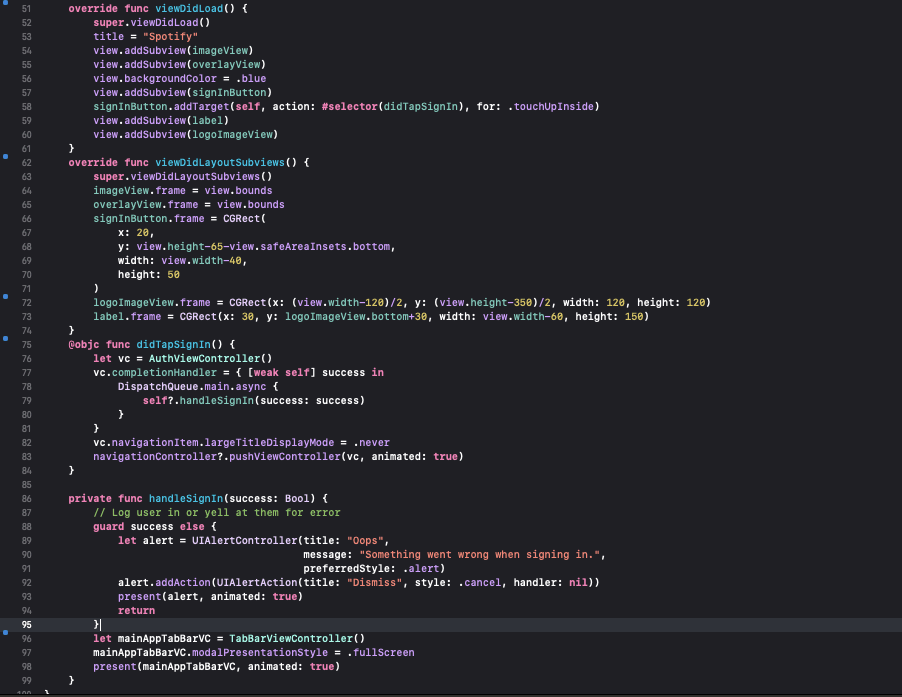Click pushViewController on line 83
The width and height of the screenshot is (902, 697).
coord(285,457)
